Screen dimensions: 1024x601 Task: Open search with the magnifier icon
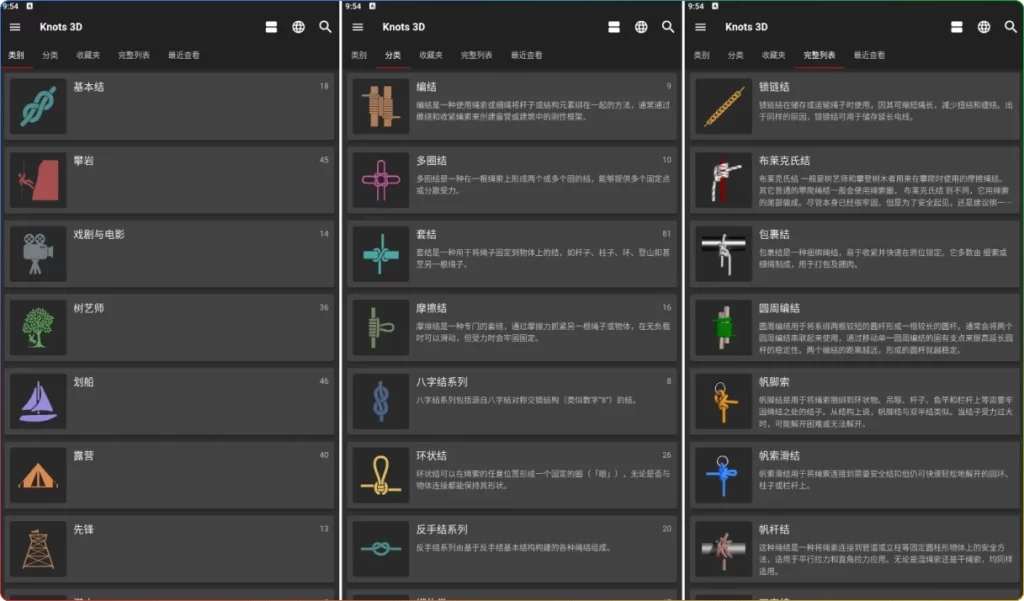(x=324, y=27)
